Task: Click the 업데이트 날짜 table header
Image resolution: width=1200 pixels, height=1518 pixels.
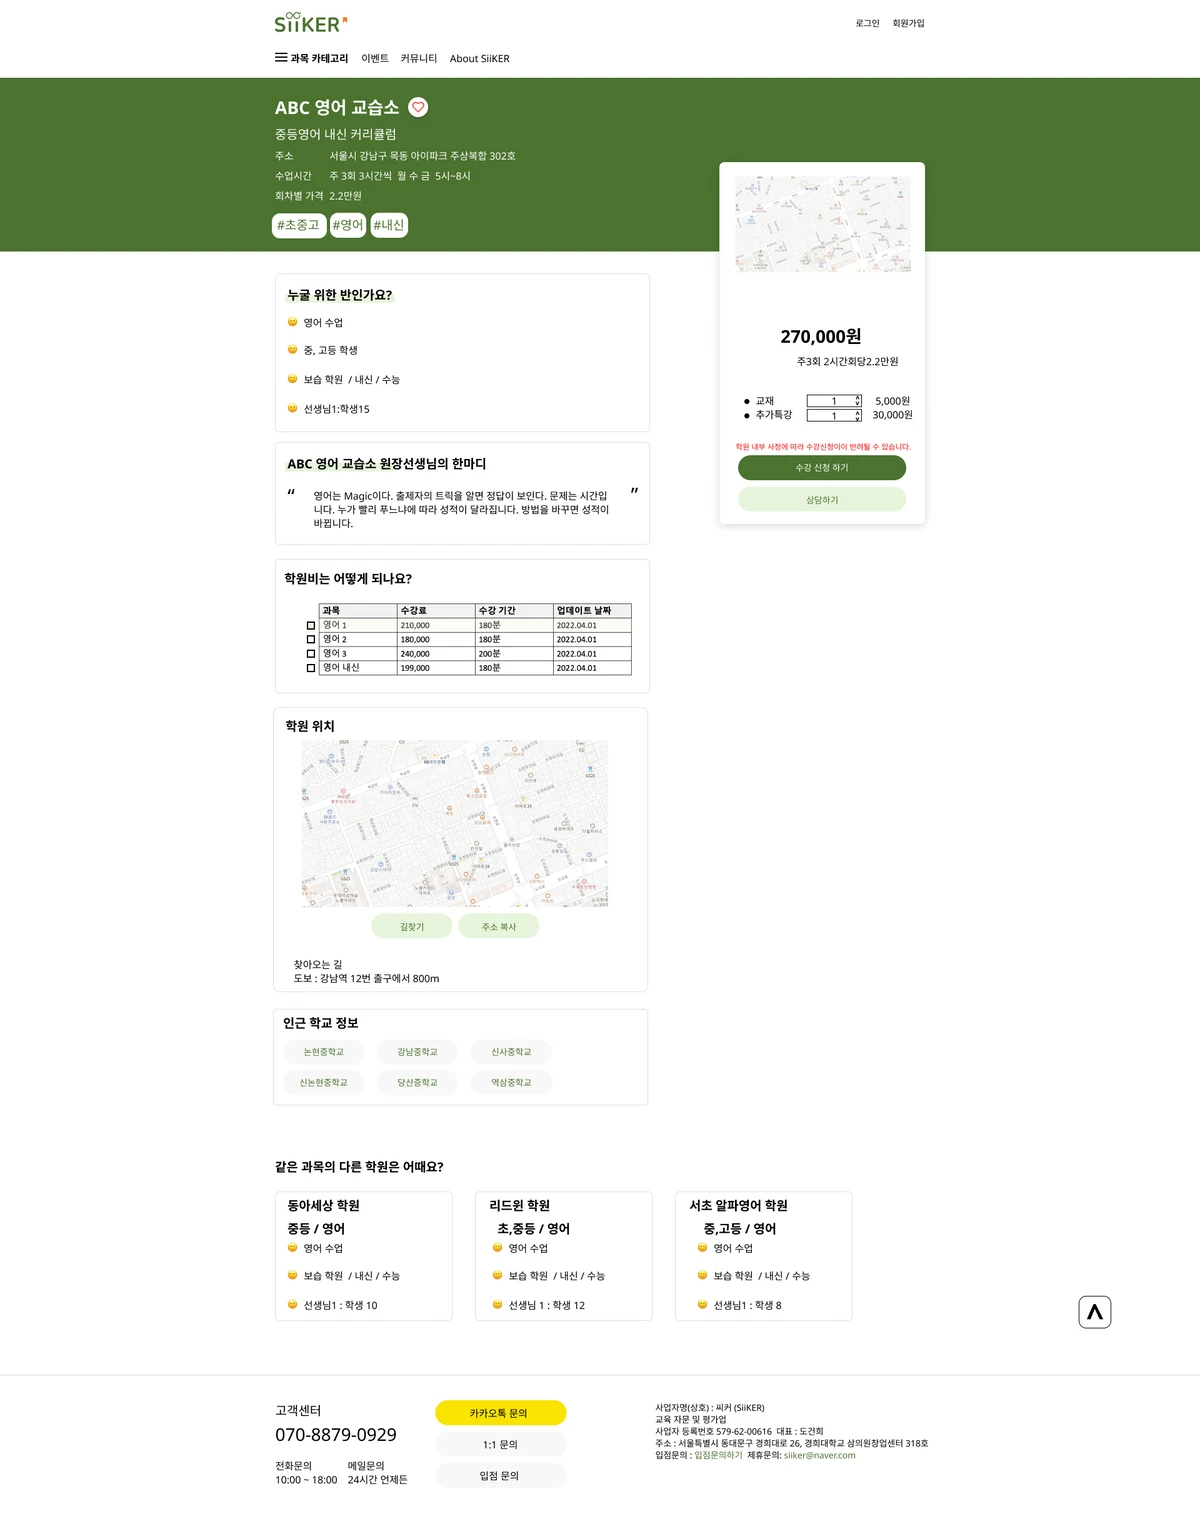Action: [592, 610]
